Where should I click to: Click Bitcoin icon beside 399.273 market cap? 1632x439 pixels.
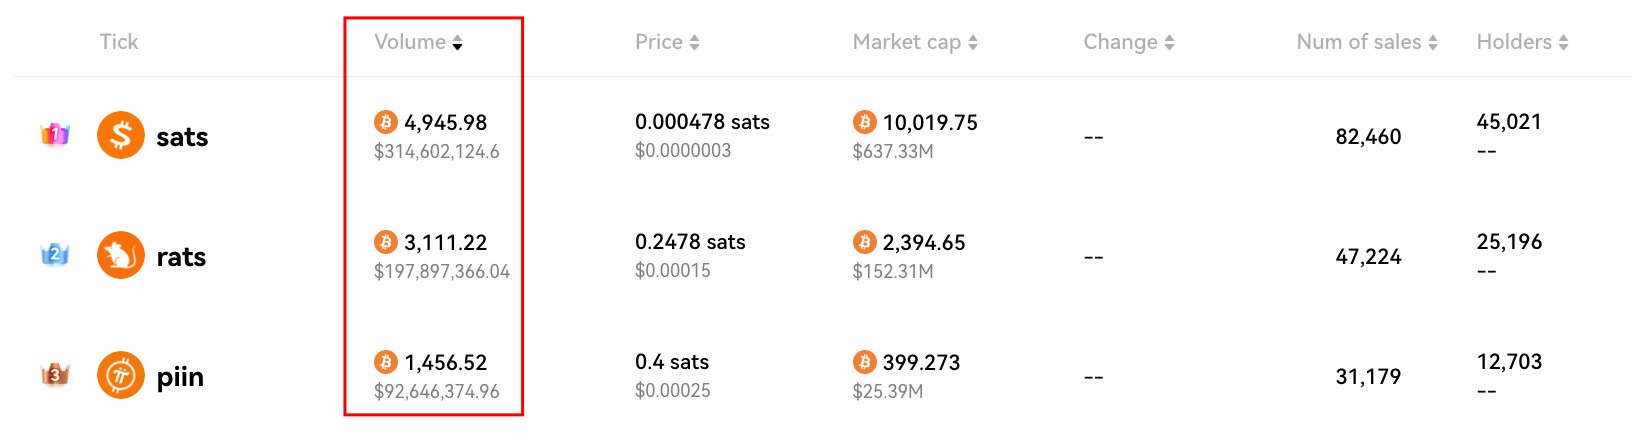(865, 362)
